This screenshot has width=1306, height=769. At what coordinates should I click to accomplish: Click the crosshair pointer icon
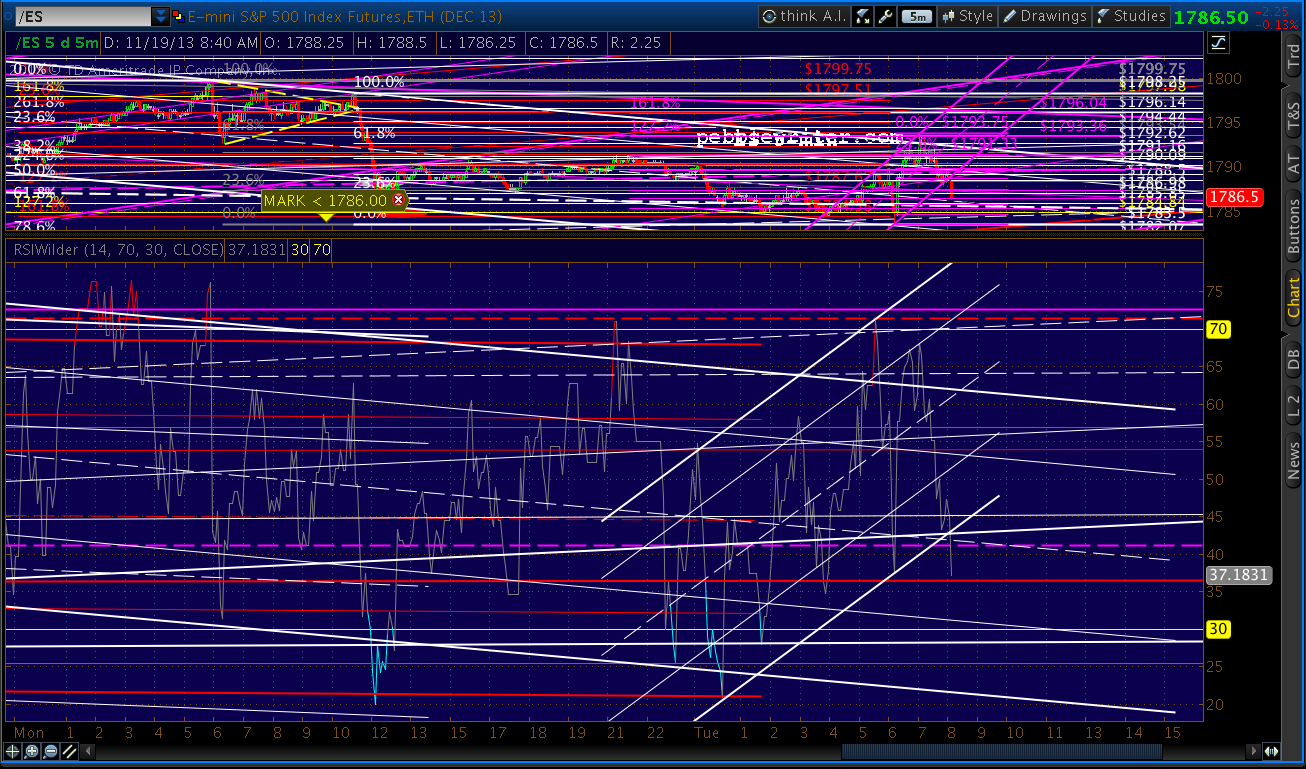coord(12,751)
